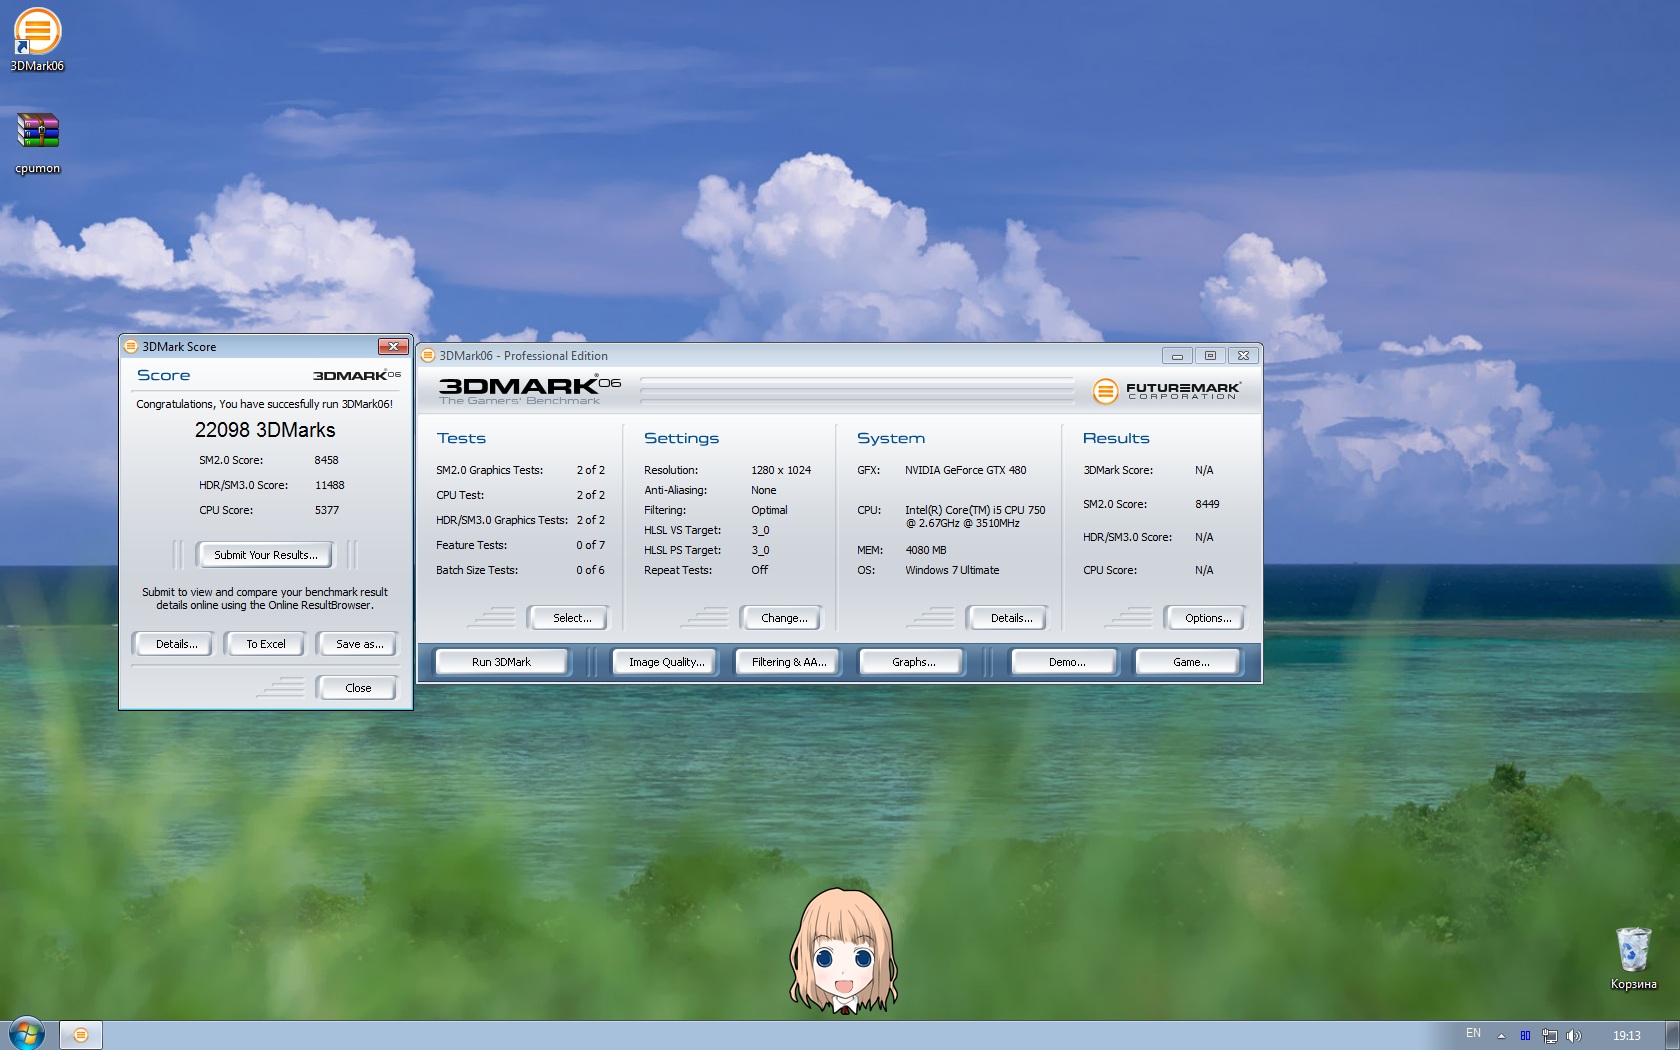The image size is (1680, 1050).
Task: Click the 3DMark Score N/A value in Results
Action: (1204, 470)
